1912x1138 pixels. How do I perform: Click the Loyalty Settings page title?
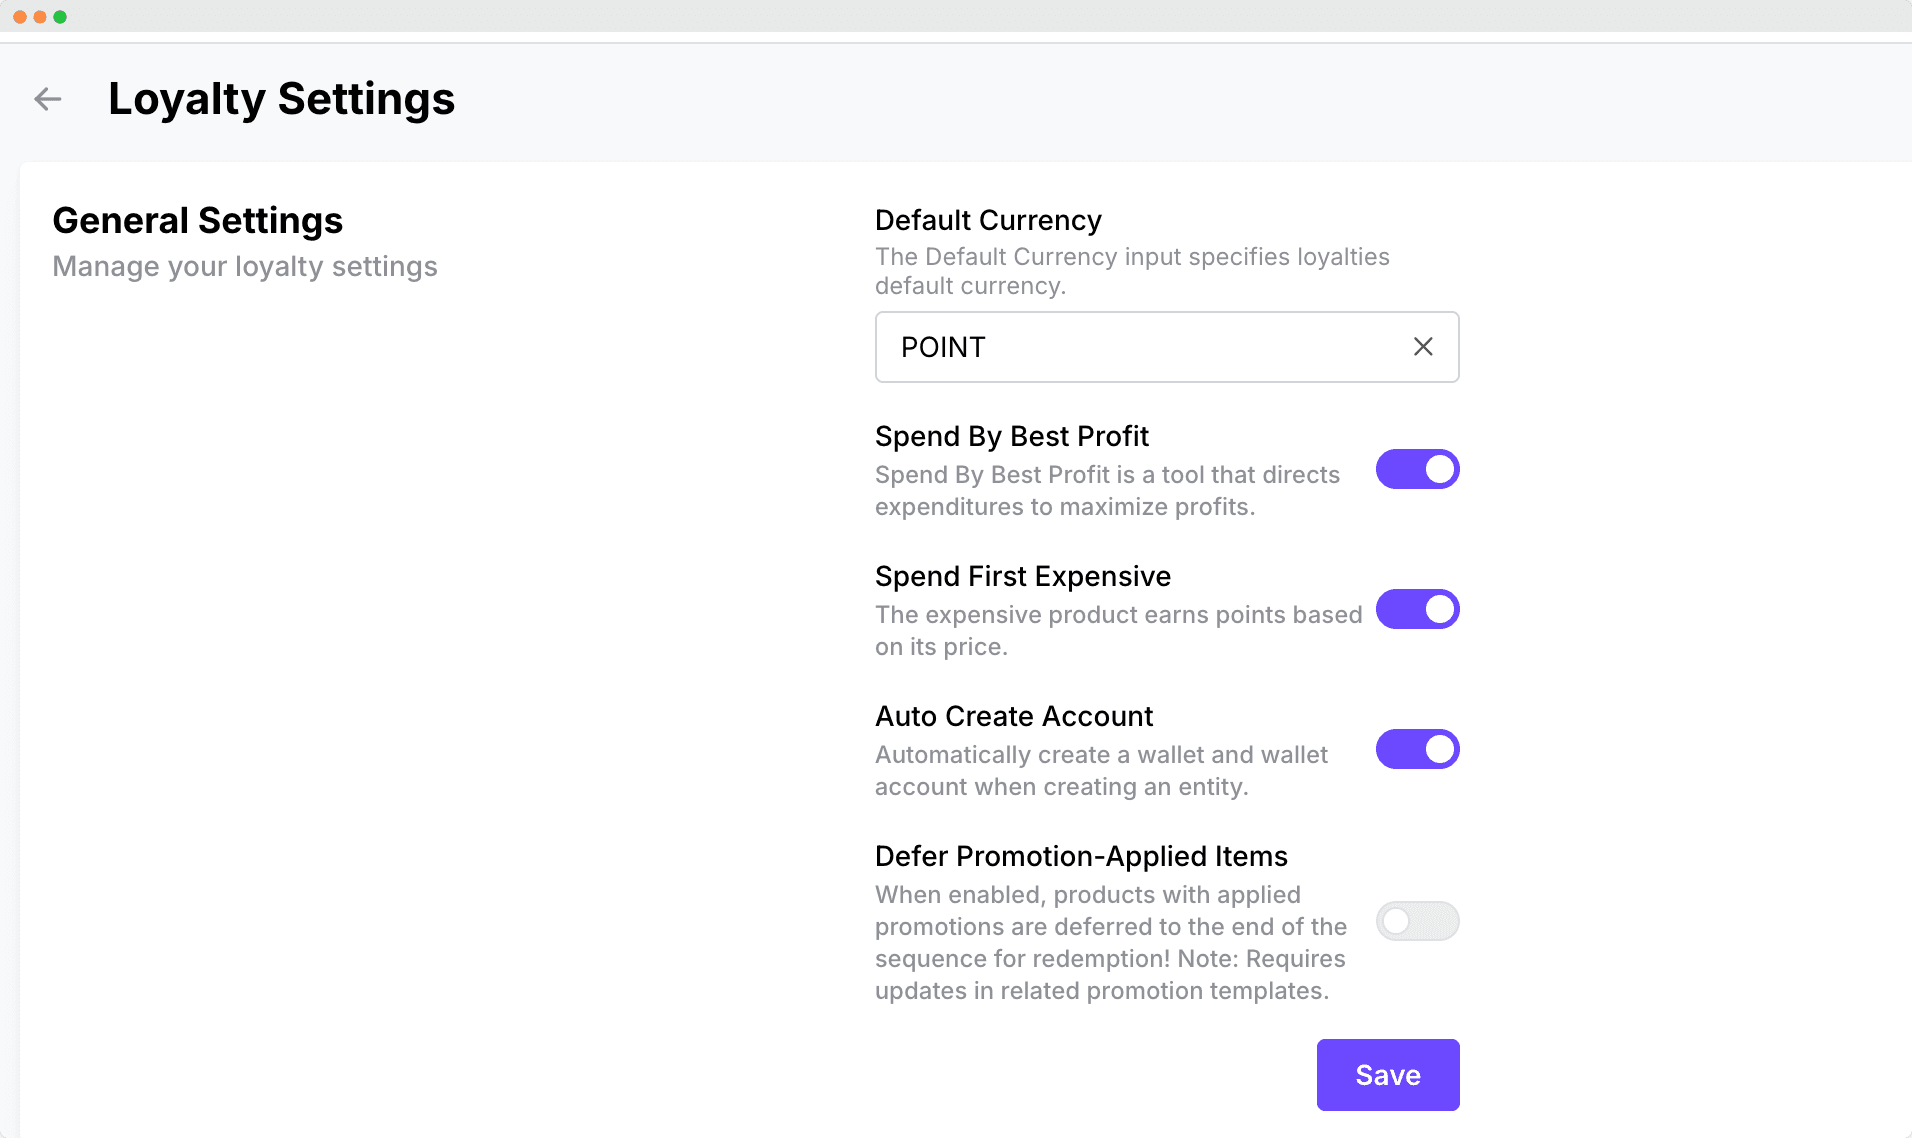pyautogui.click(x=281, y=99)
